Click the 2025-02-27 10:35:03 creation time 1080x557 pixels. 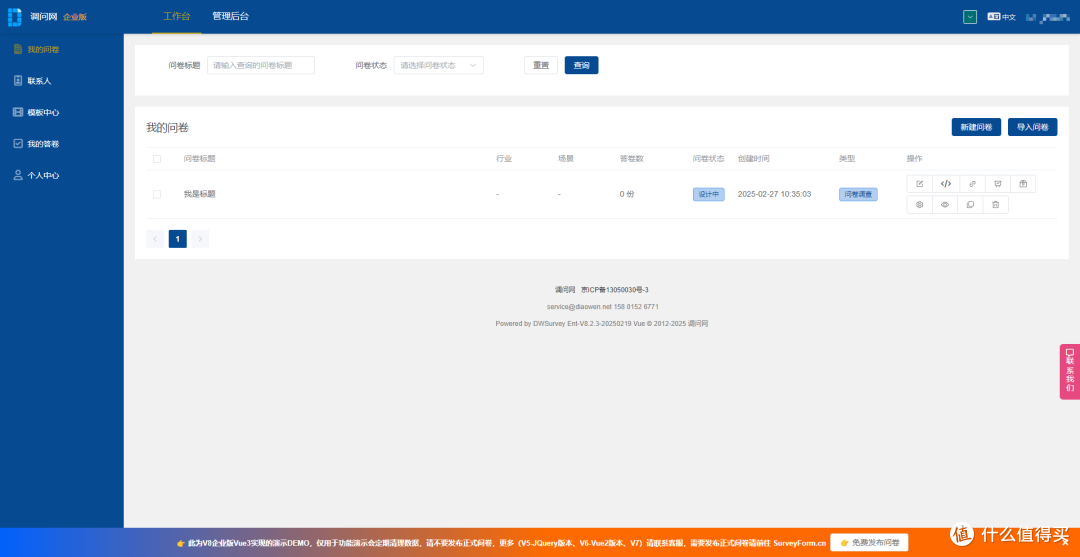(774, 194)
